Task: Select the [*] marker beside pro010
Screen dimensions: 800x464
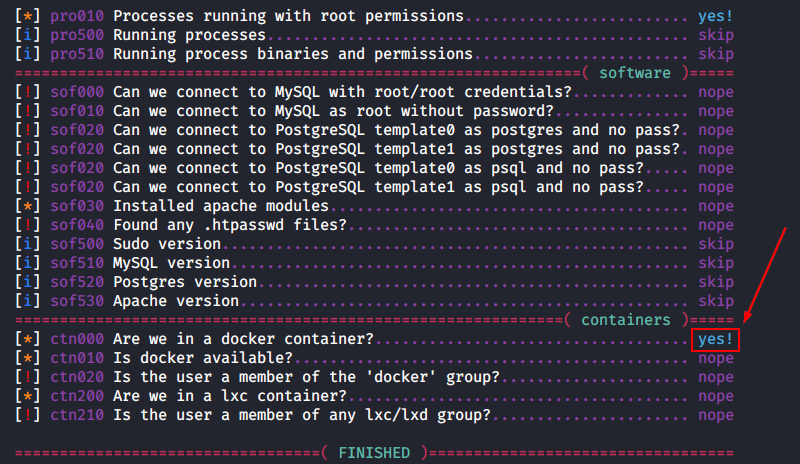Action: [28, 16]
